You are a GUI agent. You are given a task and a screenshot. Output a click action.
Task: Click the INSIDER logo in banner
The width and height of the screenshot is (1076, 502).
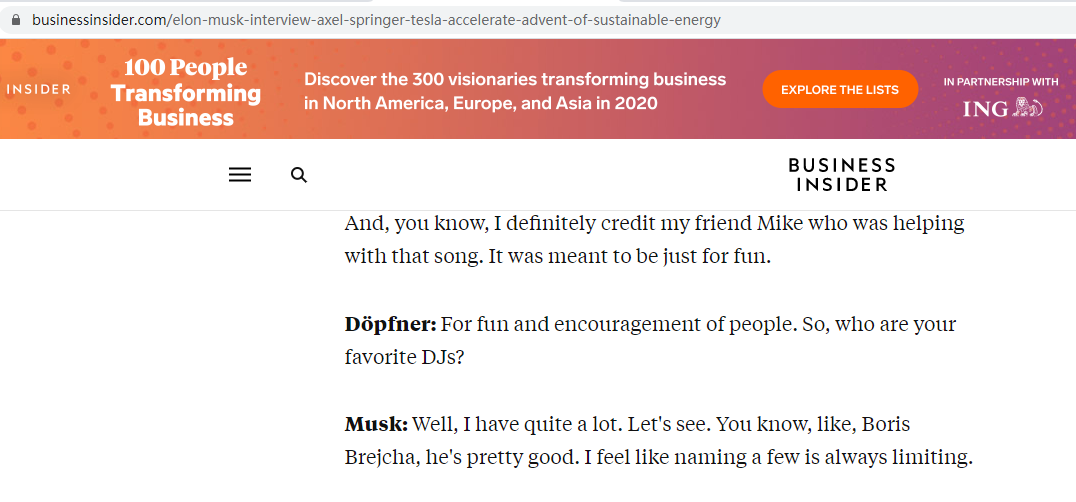[38, 89]
